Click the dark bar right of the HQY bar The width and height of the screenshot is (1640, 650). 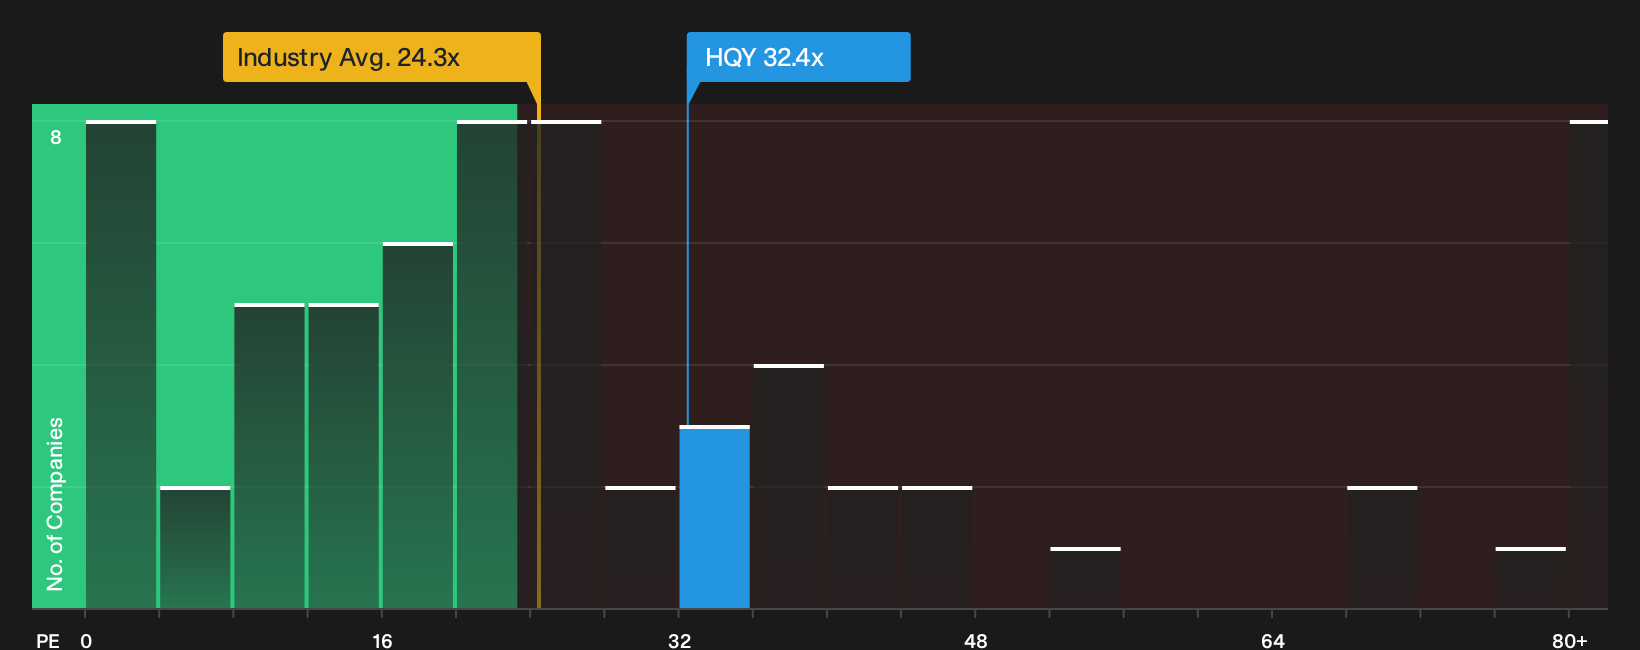pos(789,486)
